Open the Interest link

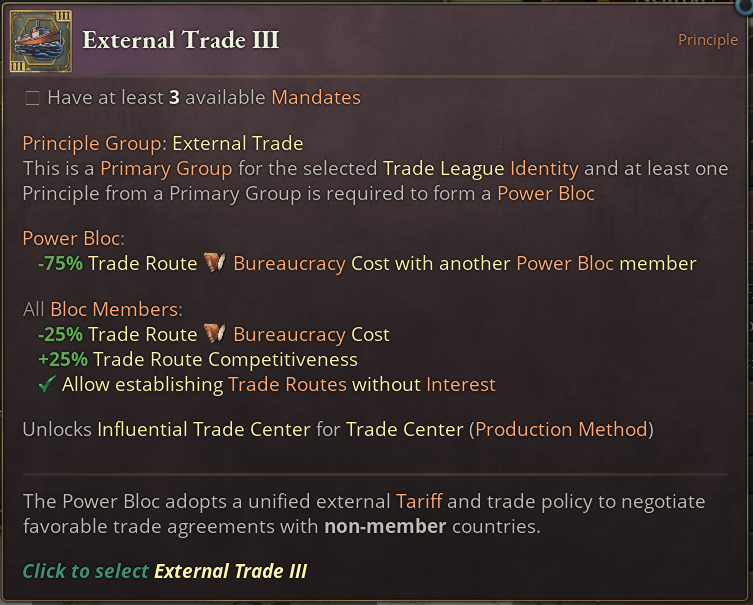tap(460, 384)
